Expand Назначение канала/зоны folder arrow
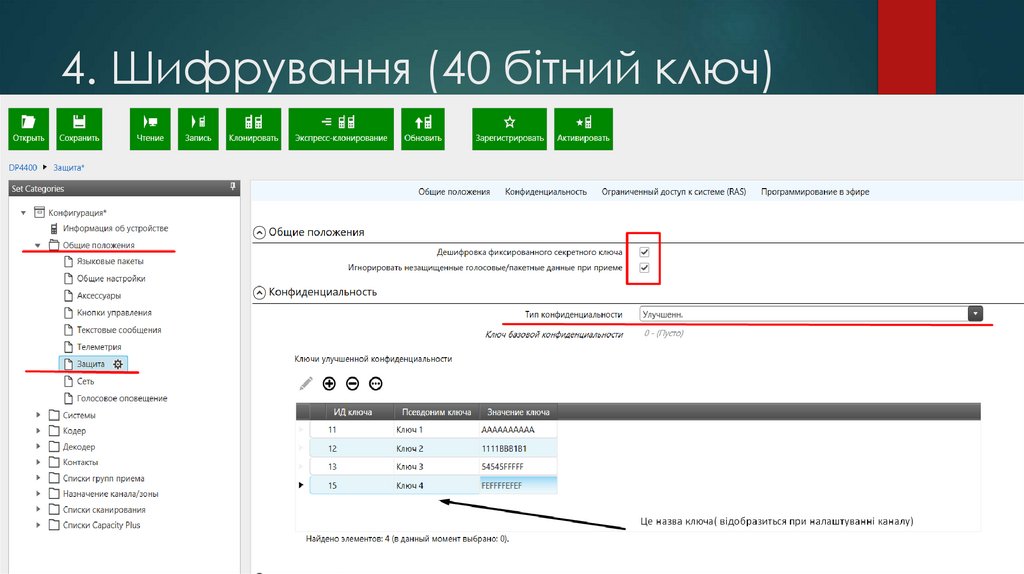The height and width of the screenshot is (574, 1024). [x=38, y=494]
